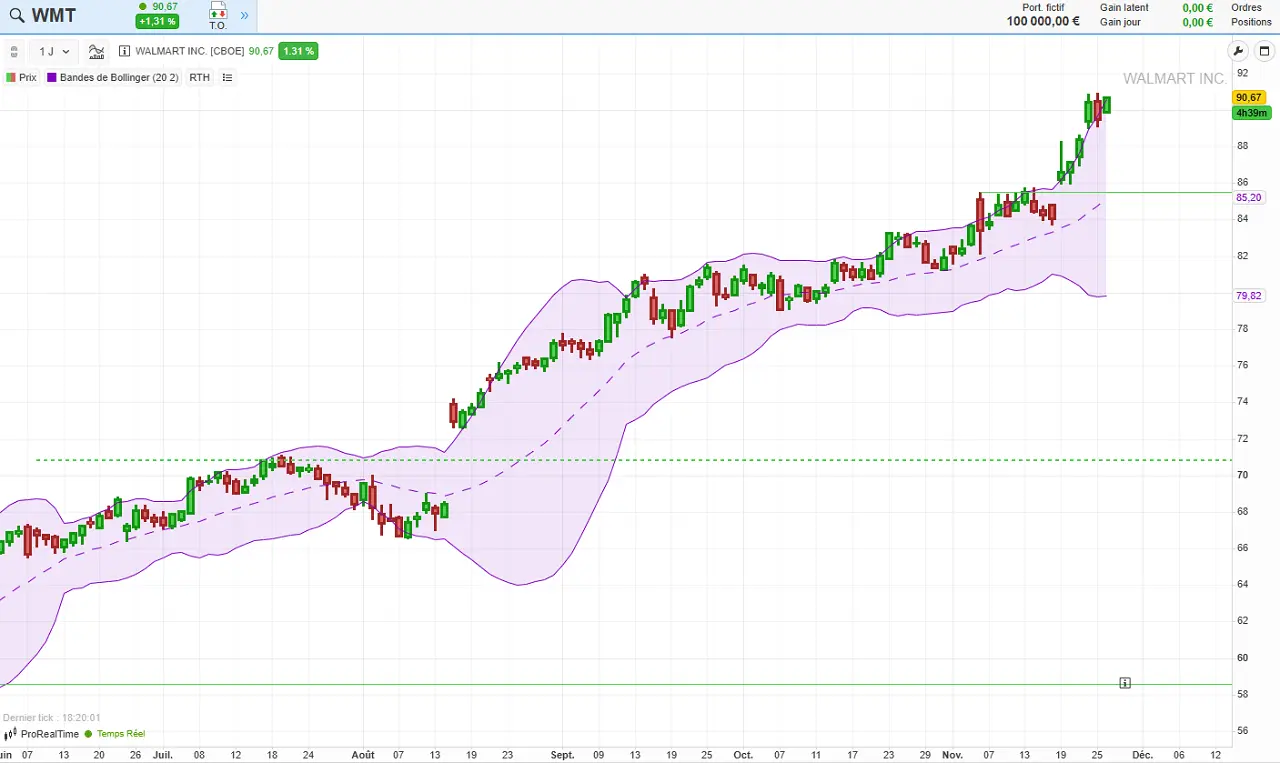Open the indicators icon next to timeframe
This screenshot has width=1280, height=763.
[x=96, y=51]
